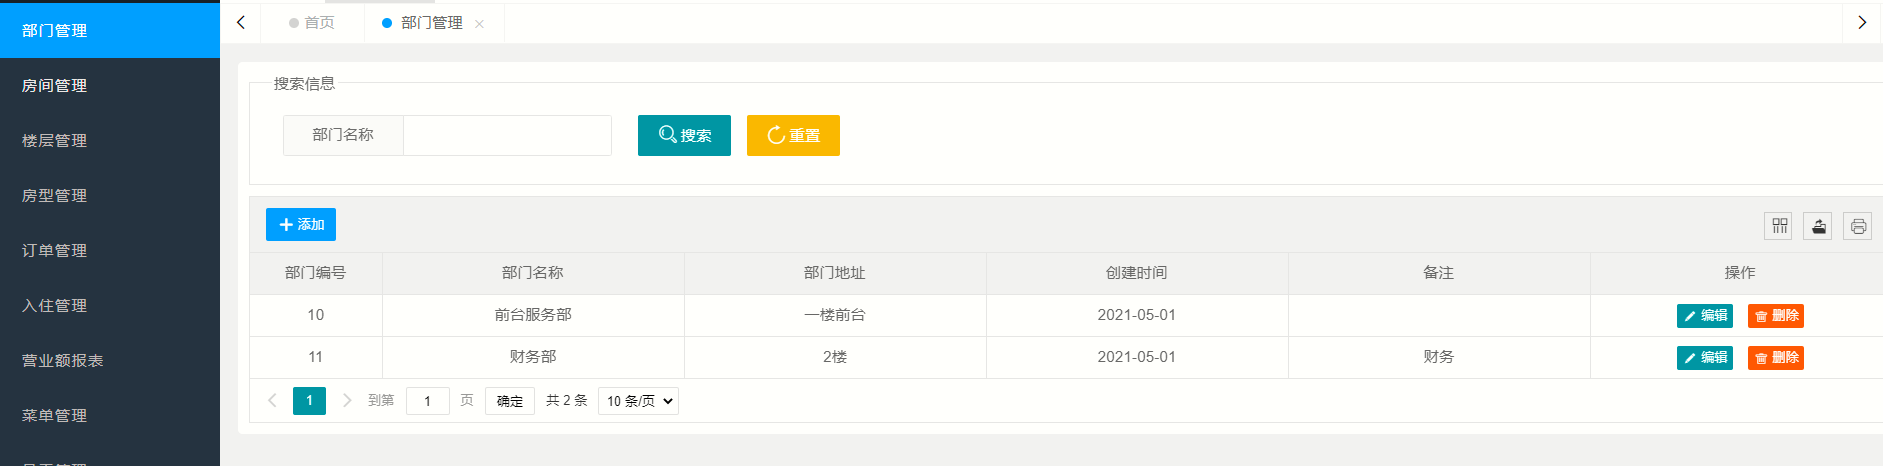Click the 部门名称 column header
This screenshot has width=1883, height=466.
point(533,273)
